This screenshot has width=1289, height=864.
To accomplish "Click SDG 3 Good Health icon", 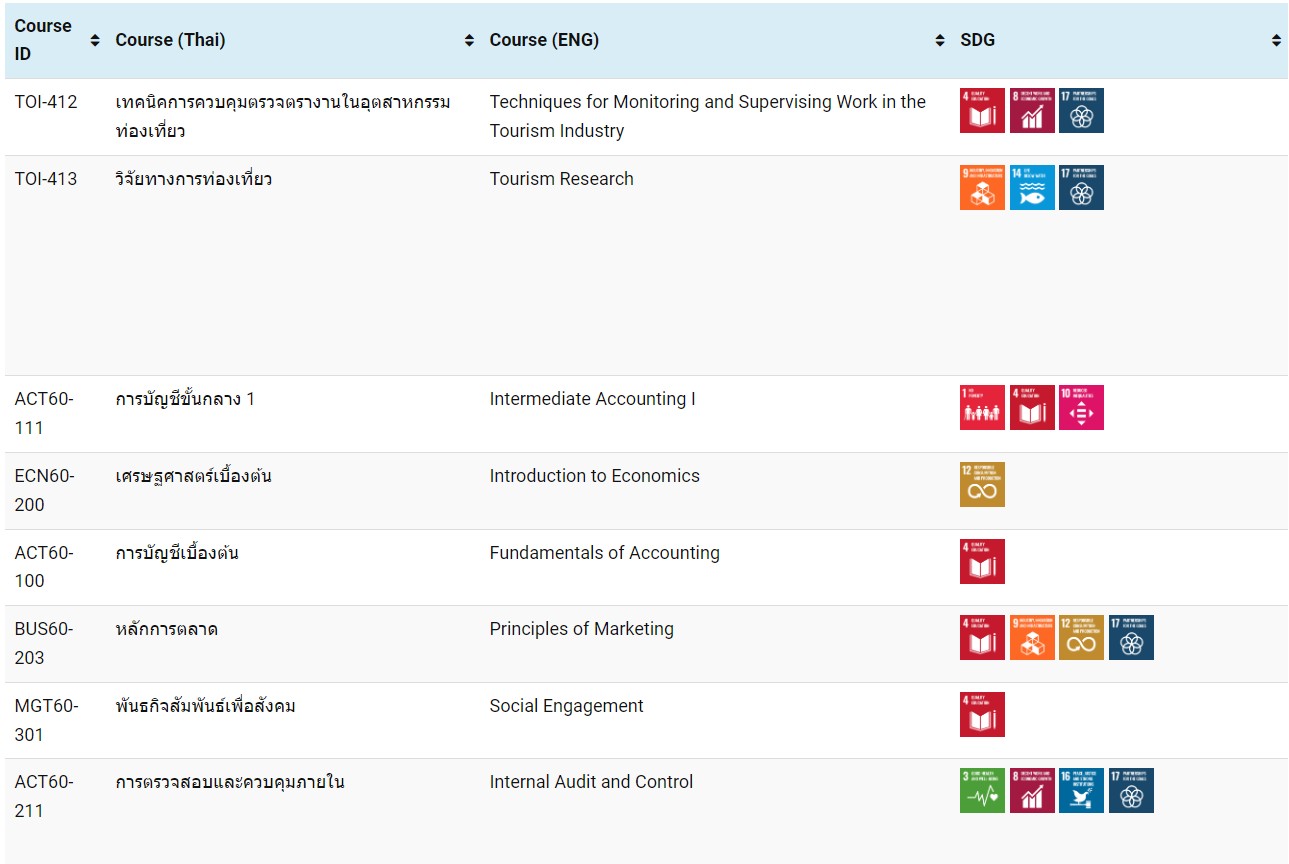I will [x=982, y=791].
